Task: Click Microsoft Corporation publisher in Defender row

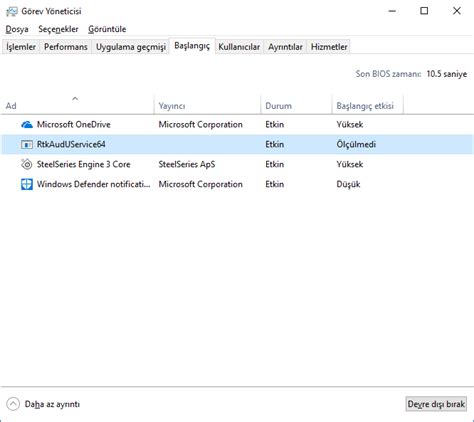Action: [x=200, y=184]
